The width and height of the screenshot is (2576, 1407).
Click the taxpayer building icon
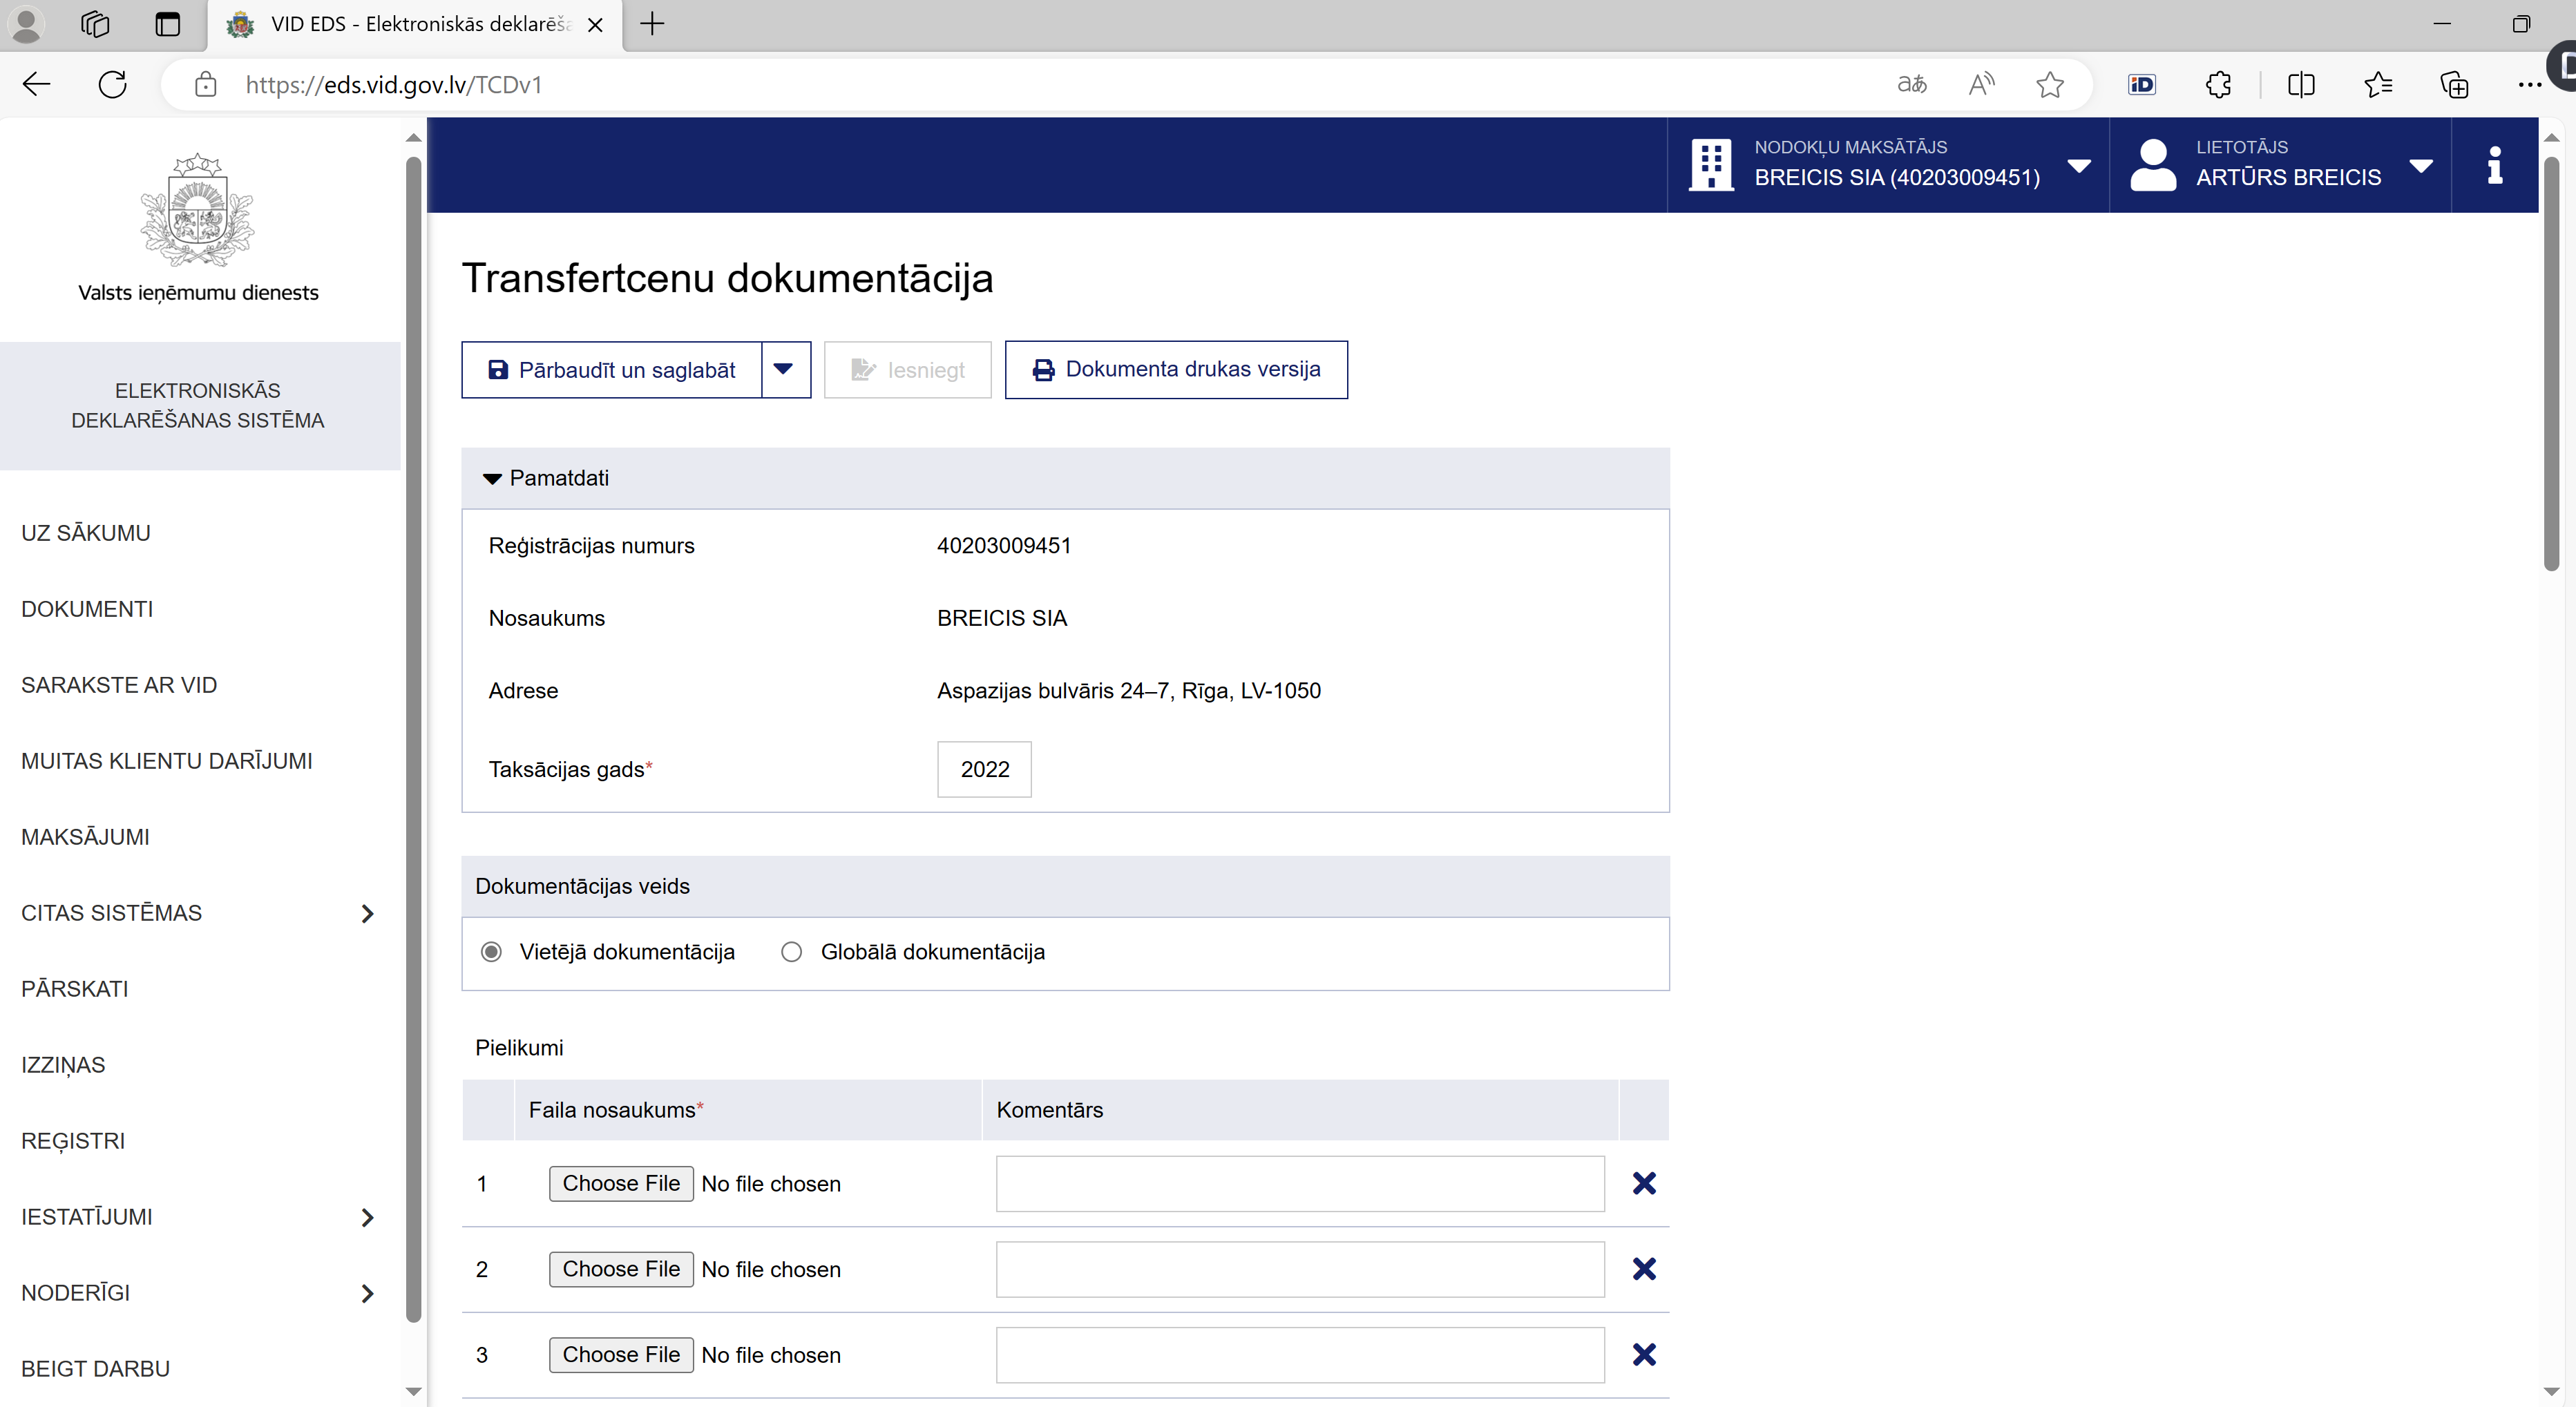point(1711,165)
